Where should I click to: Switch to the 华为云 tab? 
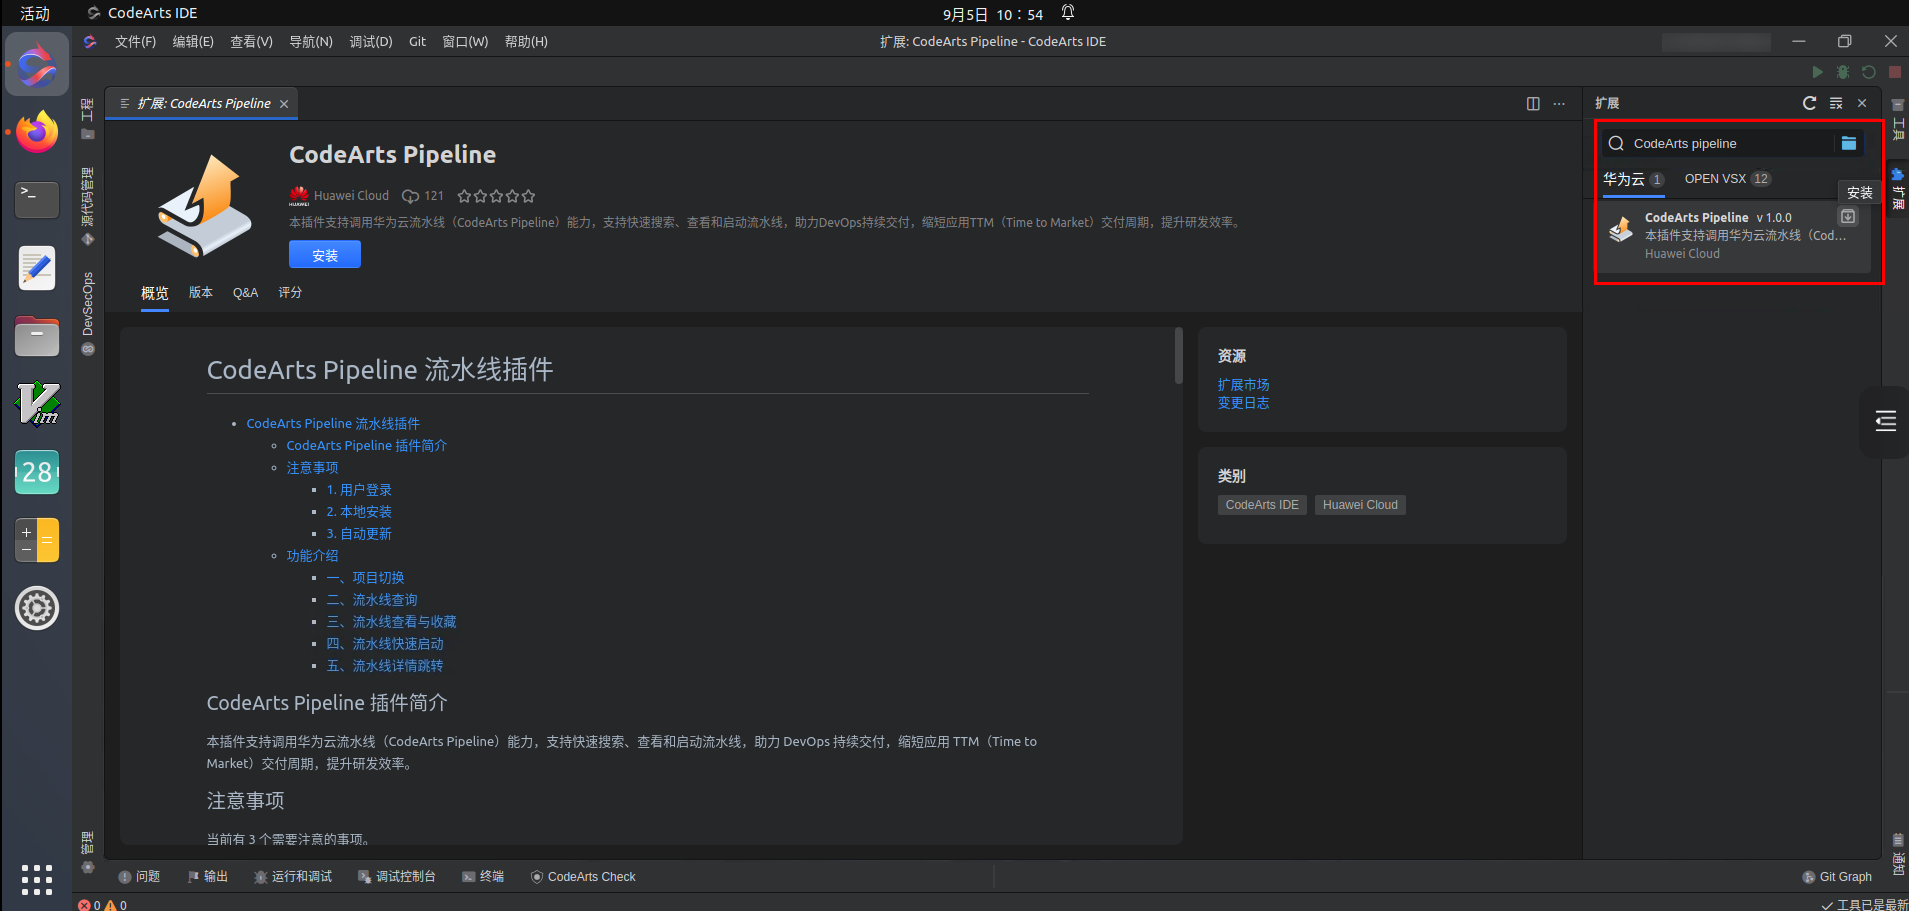coord(1633,179)
